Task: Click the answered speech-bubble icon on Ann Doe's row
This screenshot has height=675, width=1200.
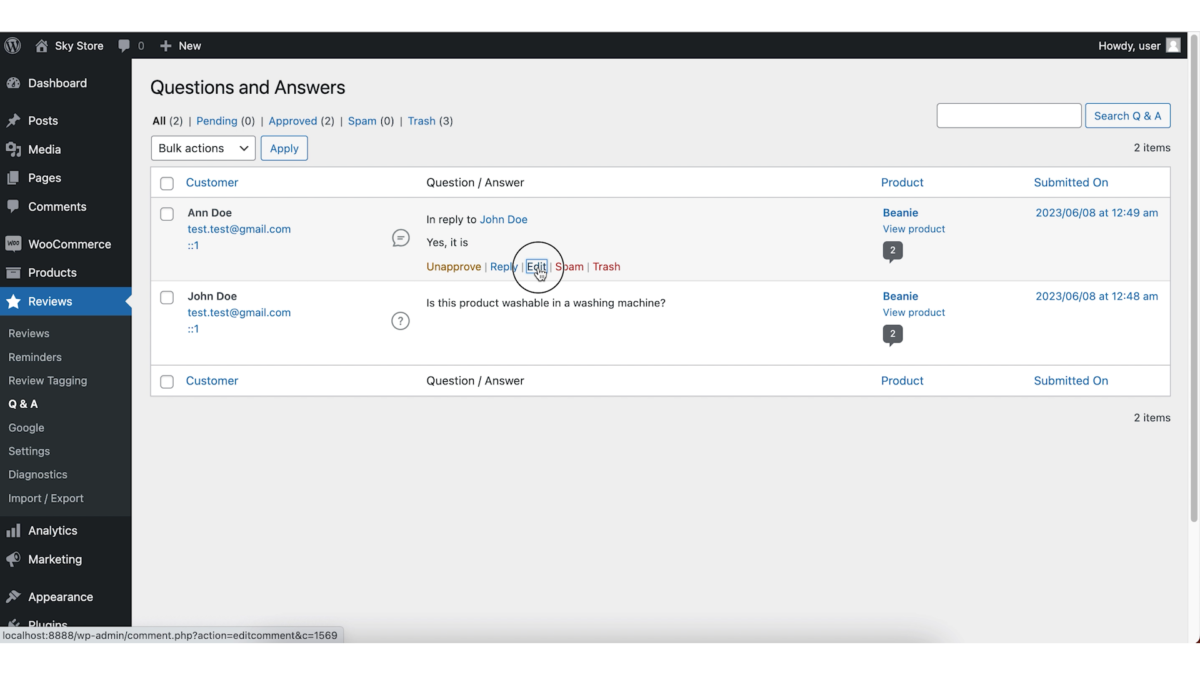Action: [401, 237]
